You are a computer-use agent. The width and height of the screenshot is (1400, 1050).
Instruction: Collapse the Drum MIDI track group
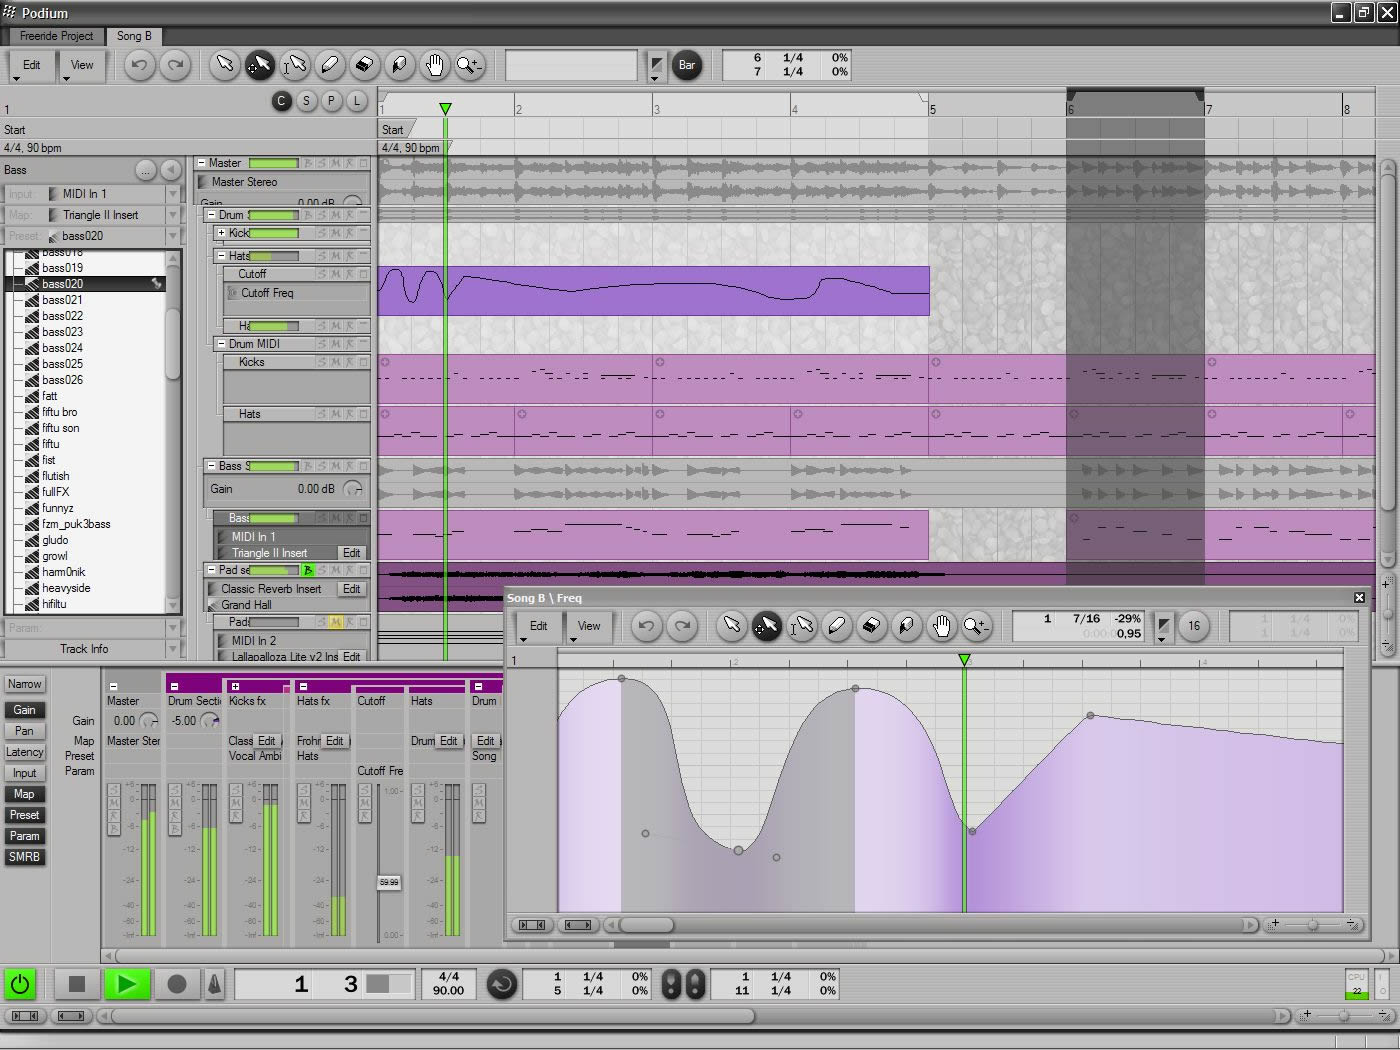point(221,344)
